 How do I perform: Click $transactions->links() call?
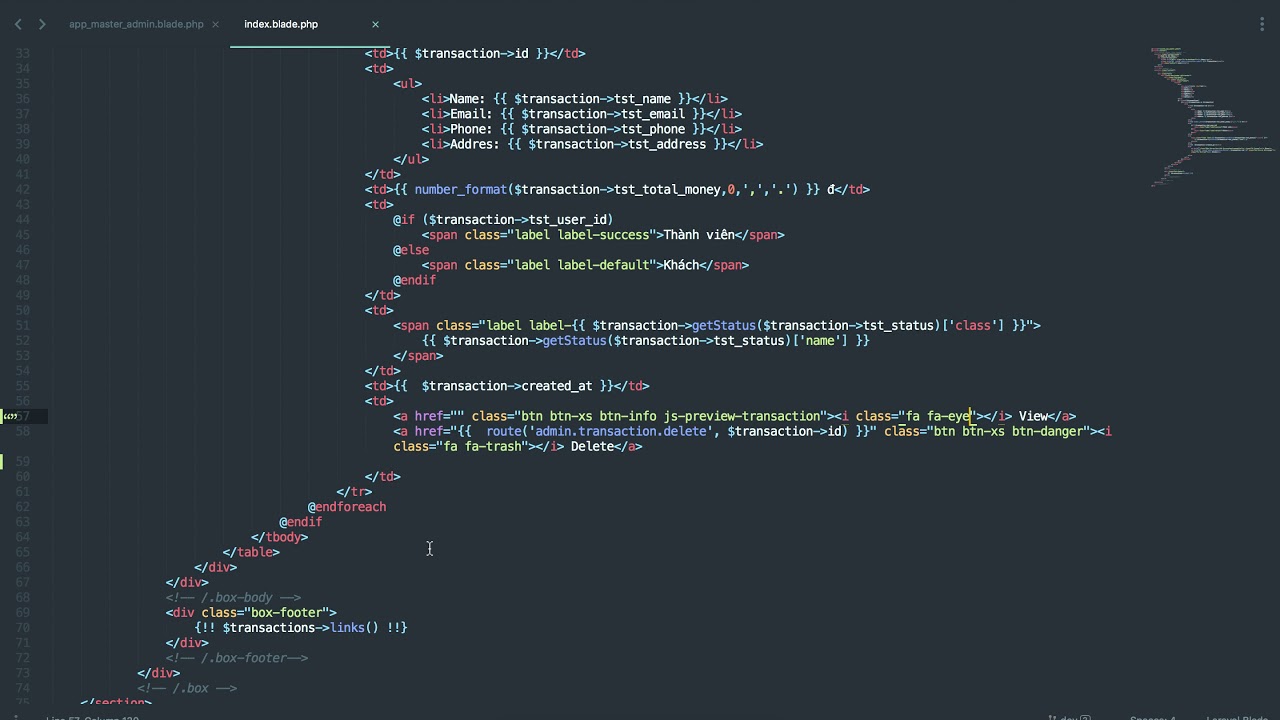301,627
